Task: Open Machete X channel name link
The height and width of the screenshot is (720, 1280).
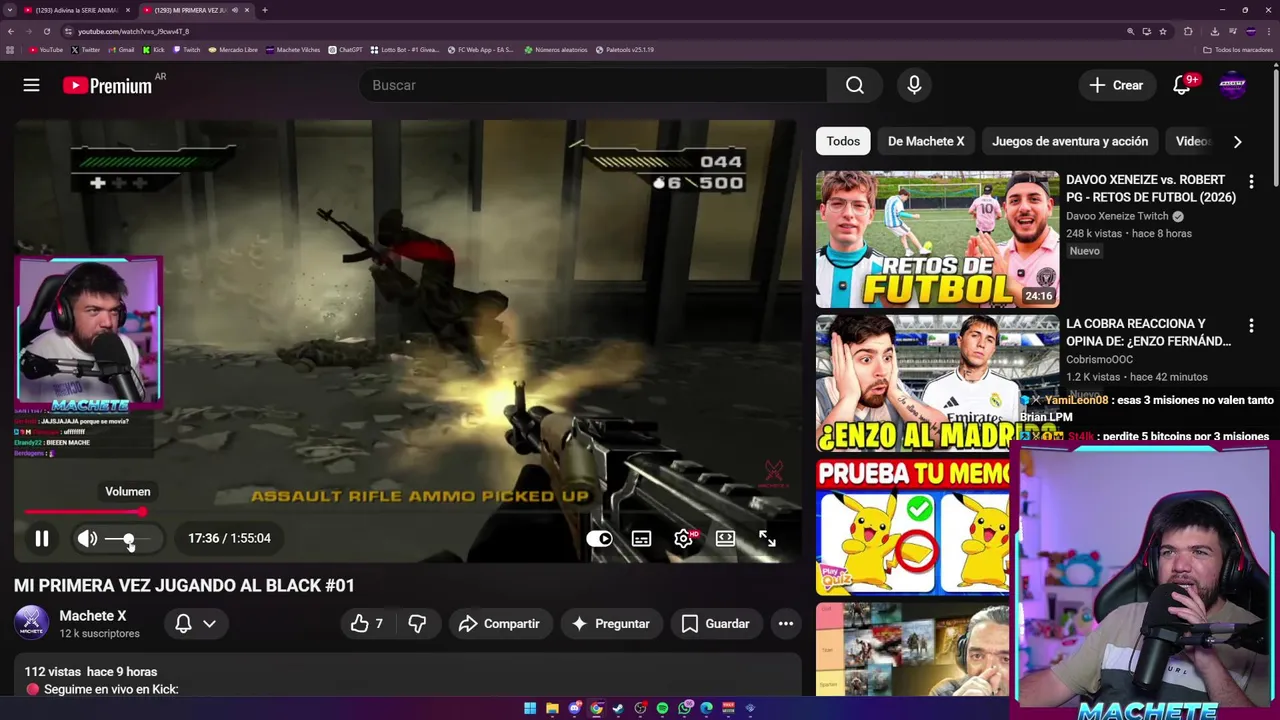Action: click(x=93, y=616)
